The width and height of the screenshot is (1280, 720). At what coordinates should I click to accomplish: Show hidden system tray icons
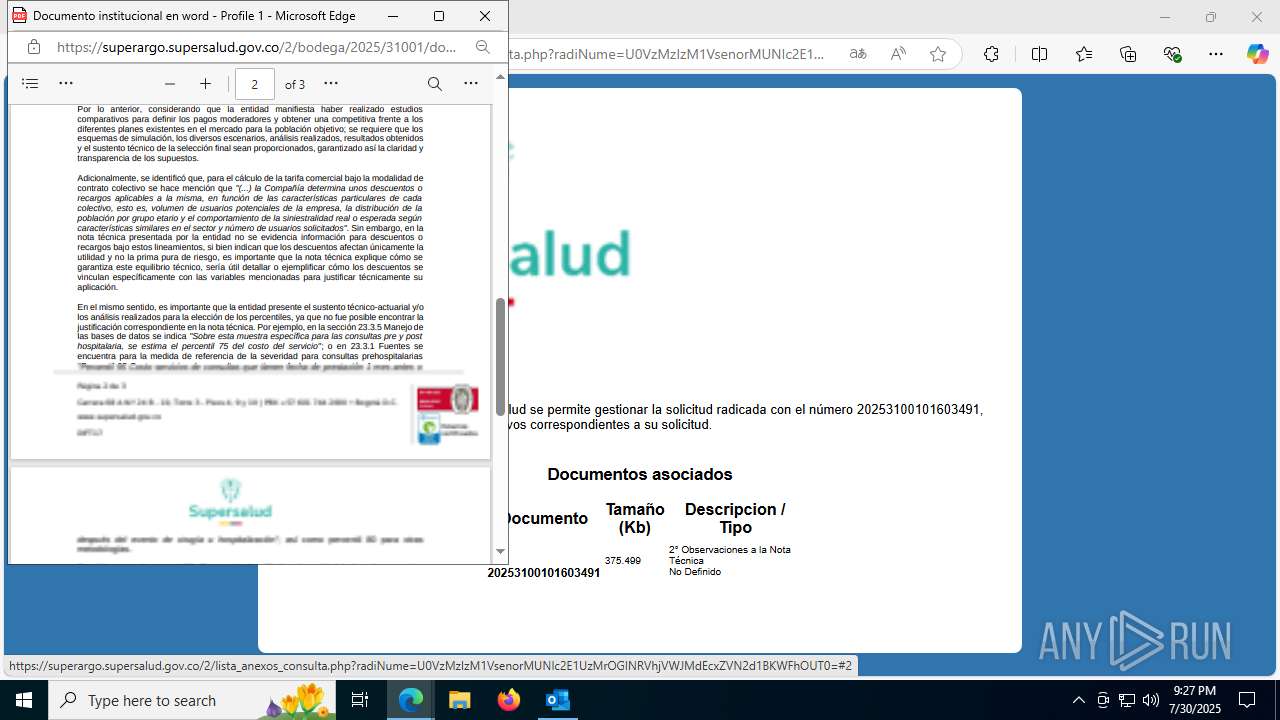click(x=1078, y=700)
